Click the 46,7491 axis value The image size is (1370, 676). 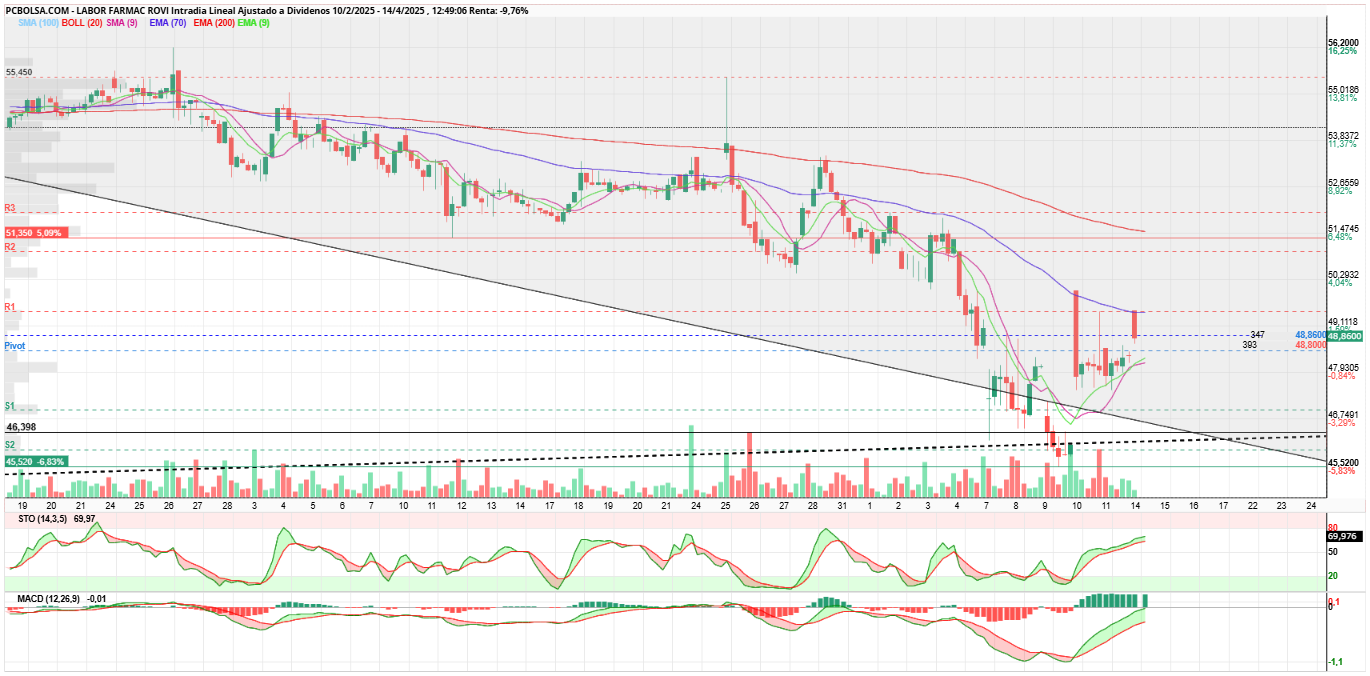pos(1343,414)
